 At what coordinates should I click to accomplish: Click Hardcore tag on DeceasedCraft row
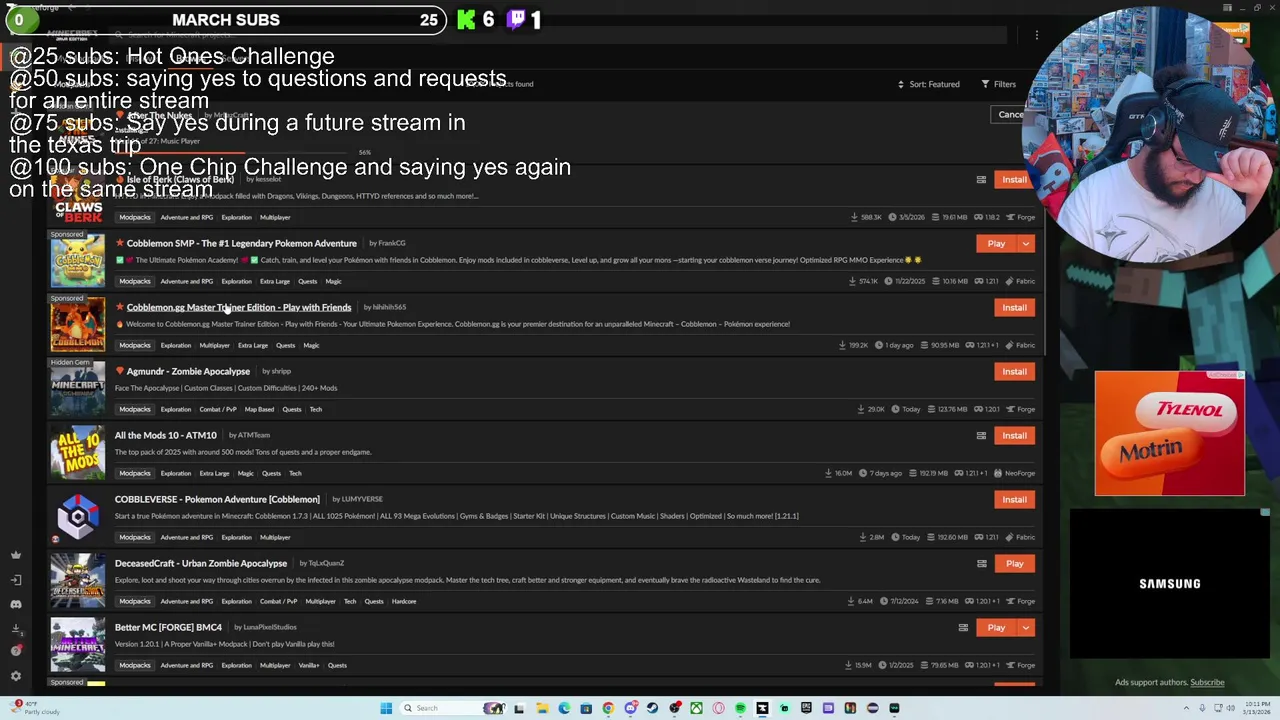404,602
